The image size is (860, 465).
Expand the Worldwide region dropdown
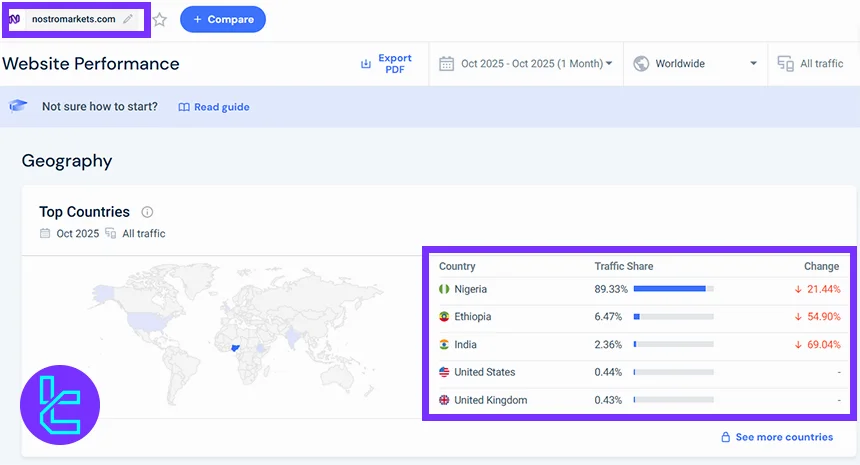pos(695,64)
